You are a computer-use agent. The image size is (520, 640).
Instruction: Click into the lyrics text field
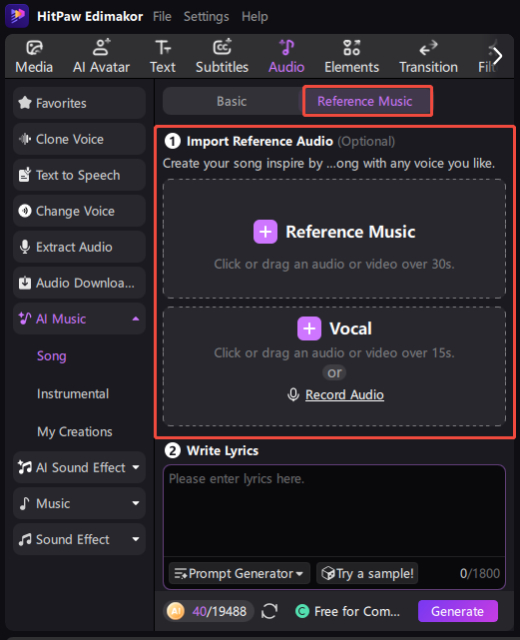pyautogui.click(x=334, y=511)
